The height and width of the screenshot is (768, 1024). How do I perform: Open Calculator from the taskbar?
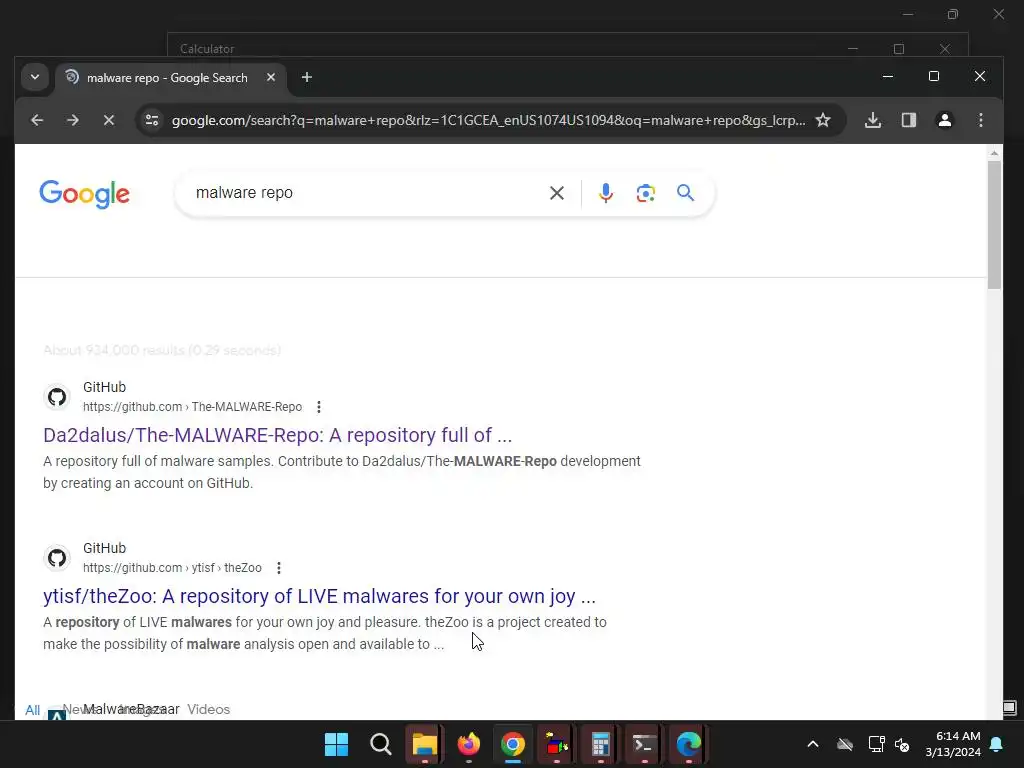pos(601,744)
